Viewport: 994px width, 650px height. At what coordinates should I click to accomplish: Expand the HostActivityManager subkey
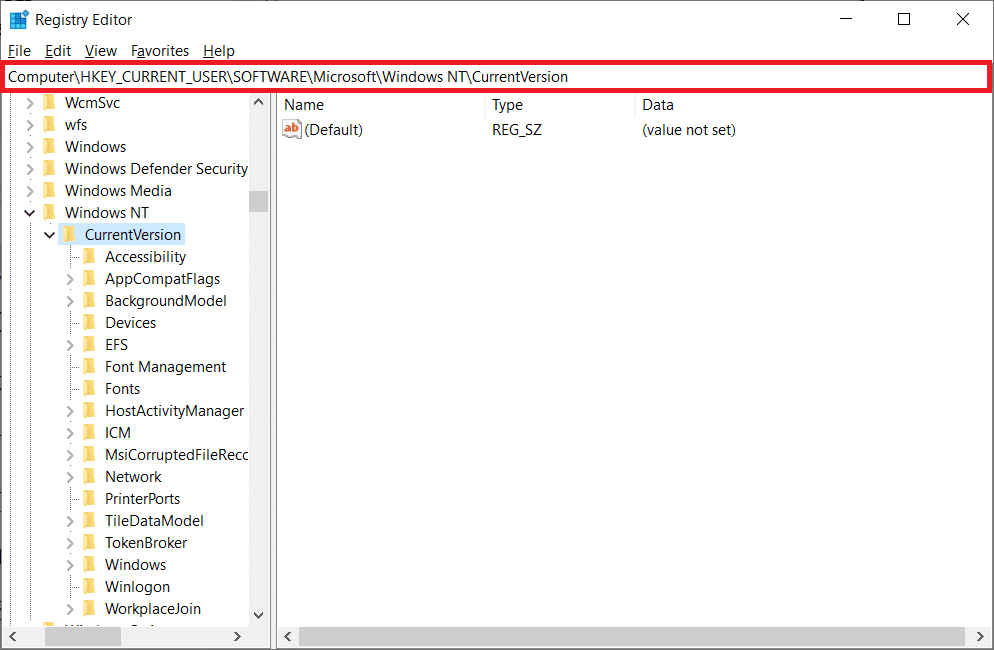point(69,410)
